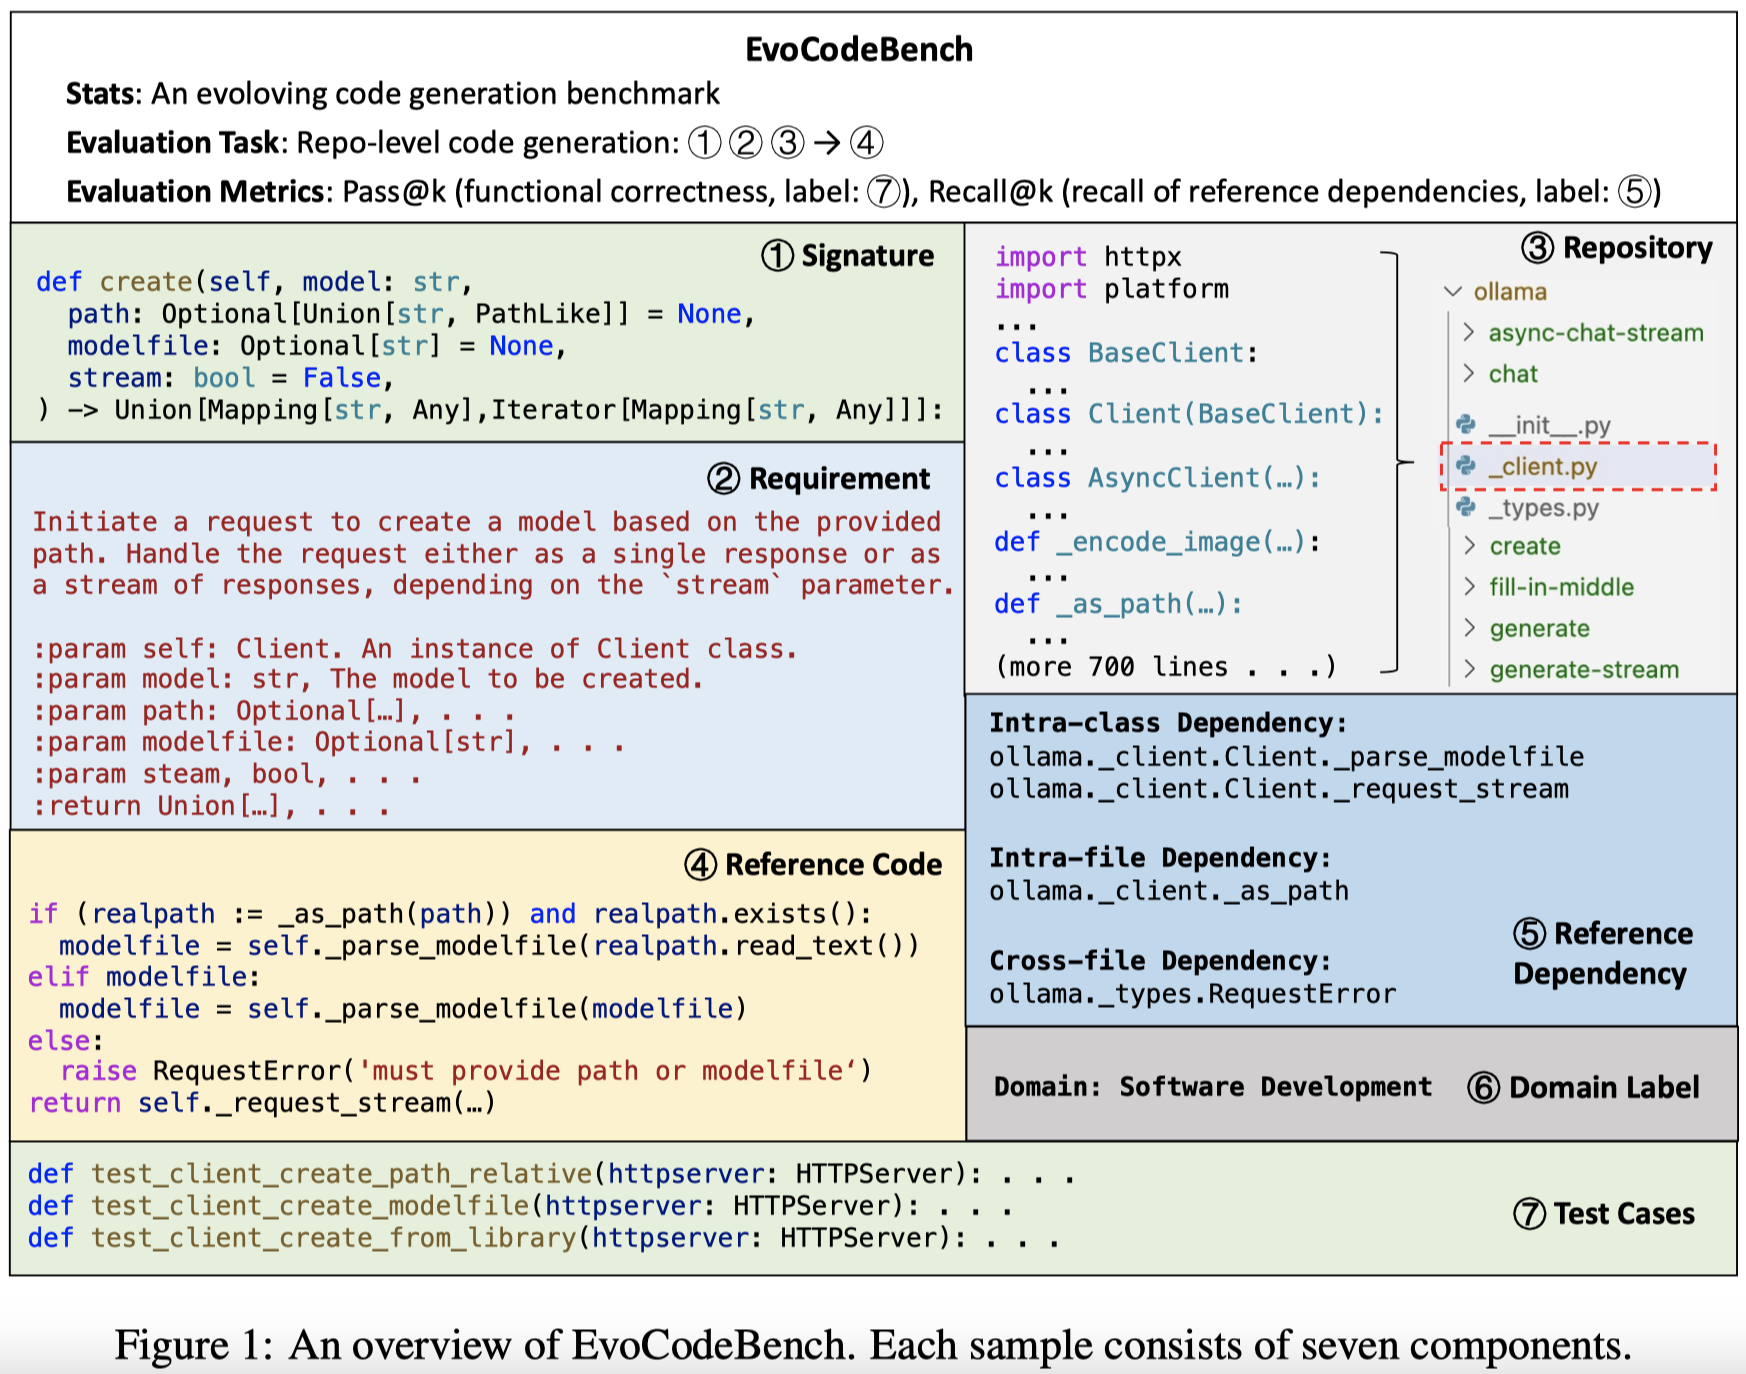Select the _client.py file name
The image size is (1746, 1374).
(1542, 467)
